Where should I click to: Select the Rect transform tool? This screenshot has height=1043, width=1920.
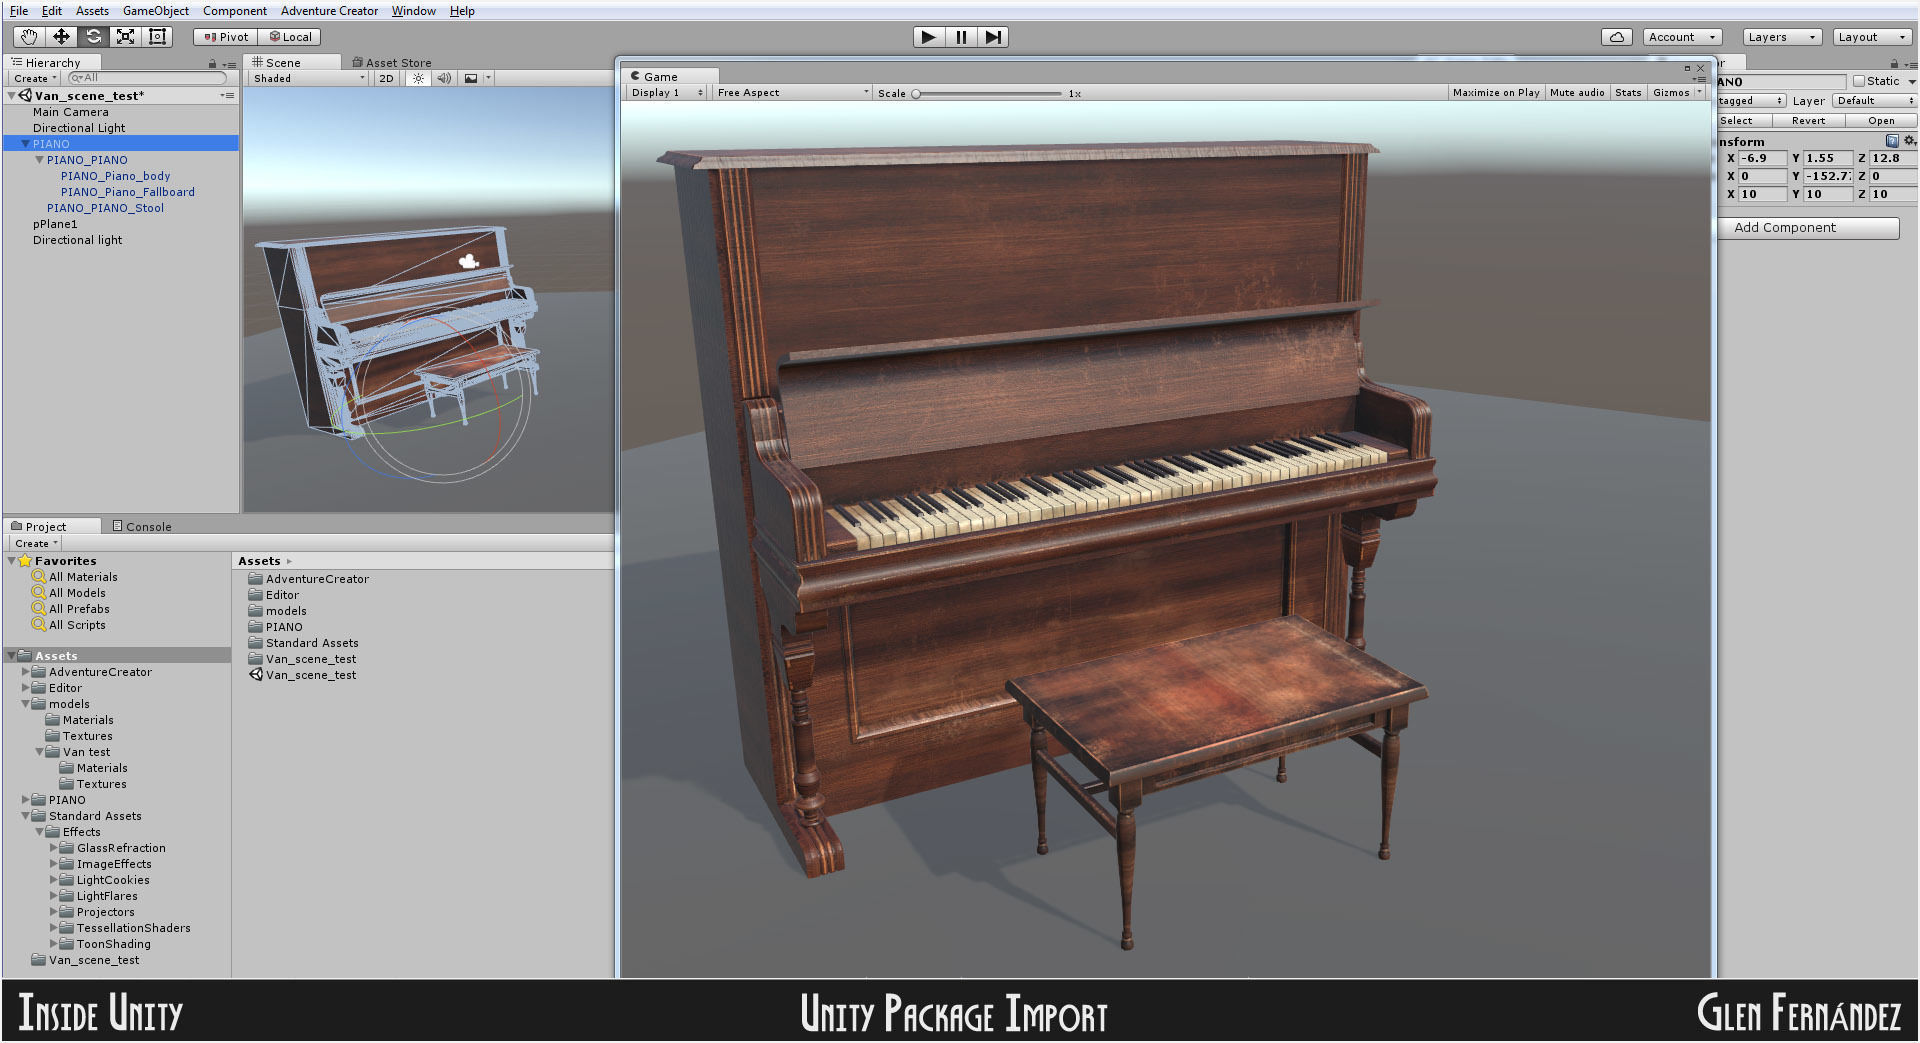157,37
